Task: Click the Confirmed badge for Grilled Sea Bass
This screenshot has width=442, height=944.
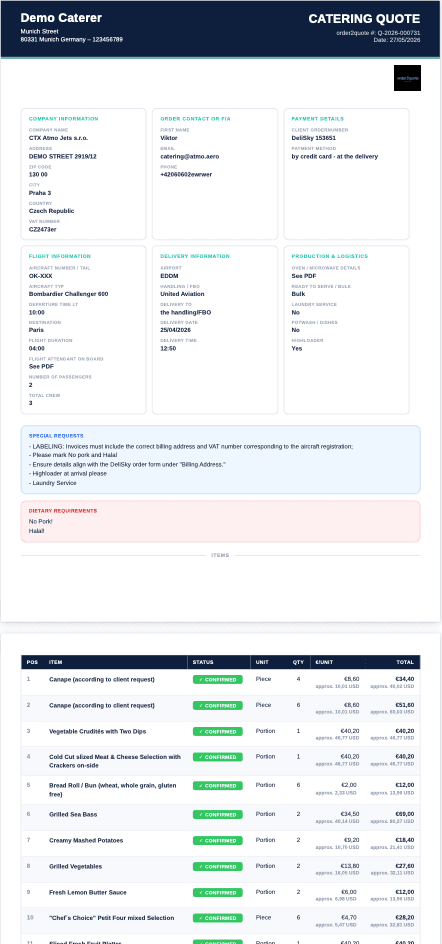Action: [217, 815]
